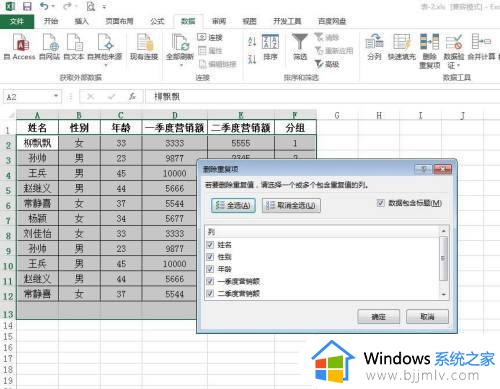Viewport: 500px width, 389px height.
Task: Toggle the 姓名 column checkbox
Action: [210, 245]
